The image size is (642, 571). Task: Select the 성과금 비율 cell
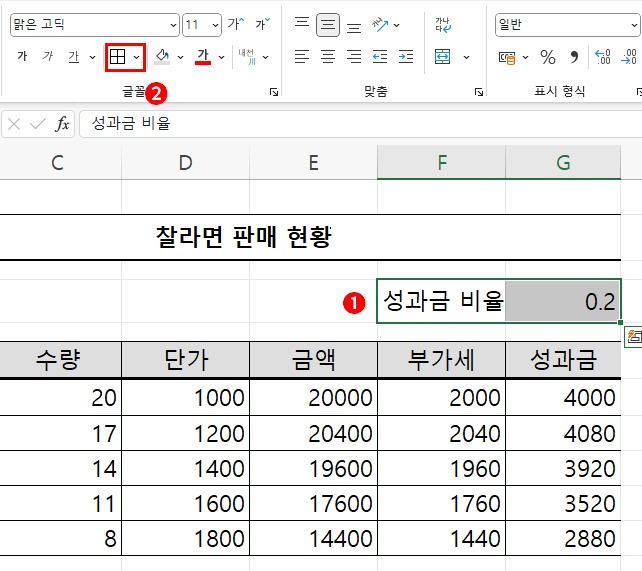[x=441, y=301]
